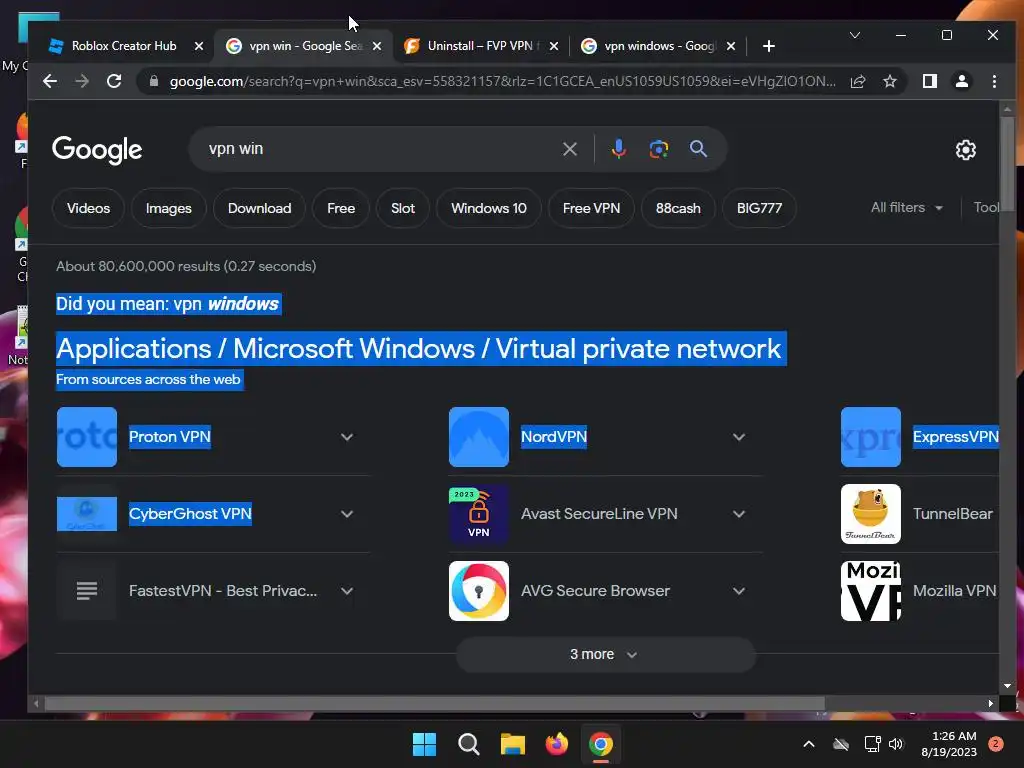The image size is (1024, 768).
Task: Go back to the previous page
Action: [50, 81]
